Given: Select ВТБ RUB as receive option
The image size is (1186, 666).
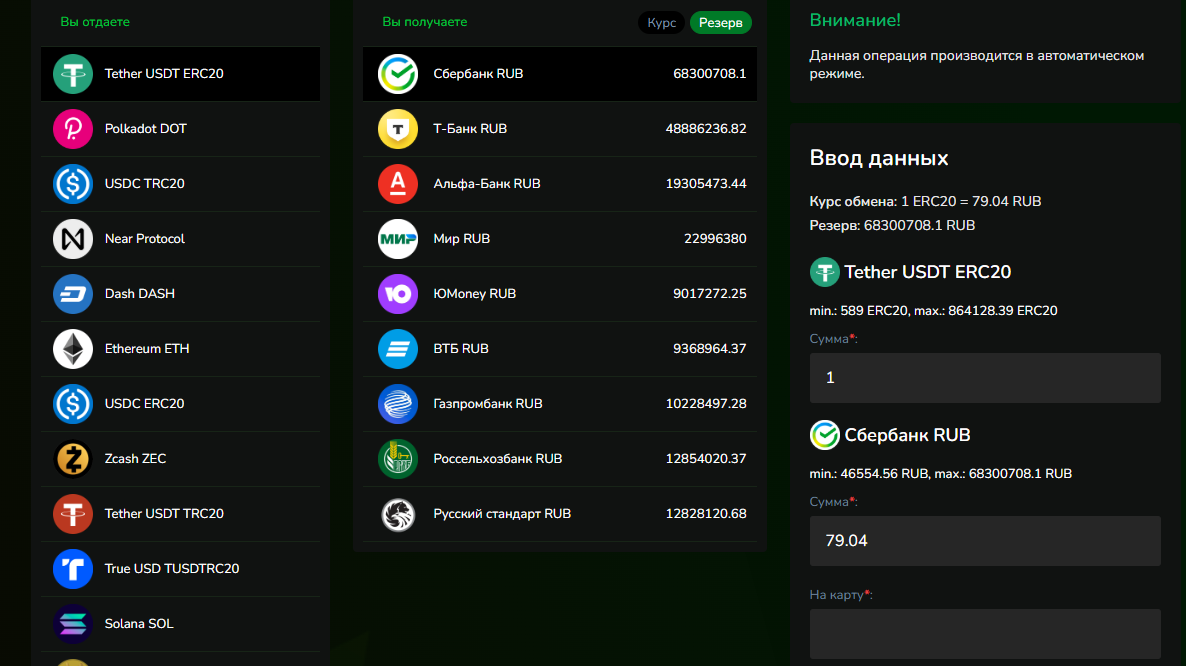Looking at the screenshot, I should point(461,349).
